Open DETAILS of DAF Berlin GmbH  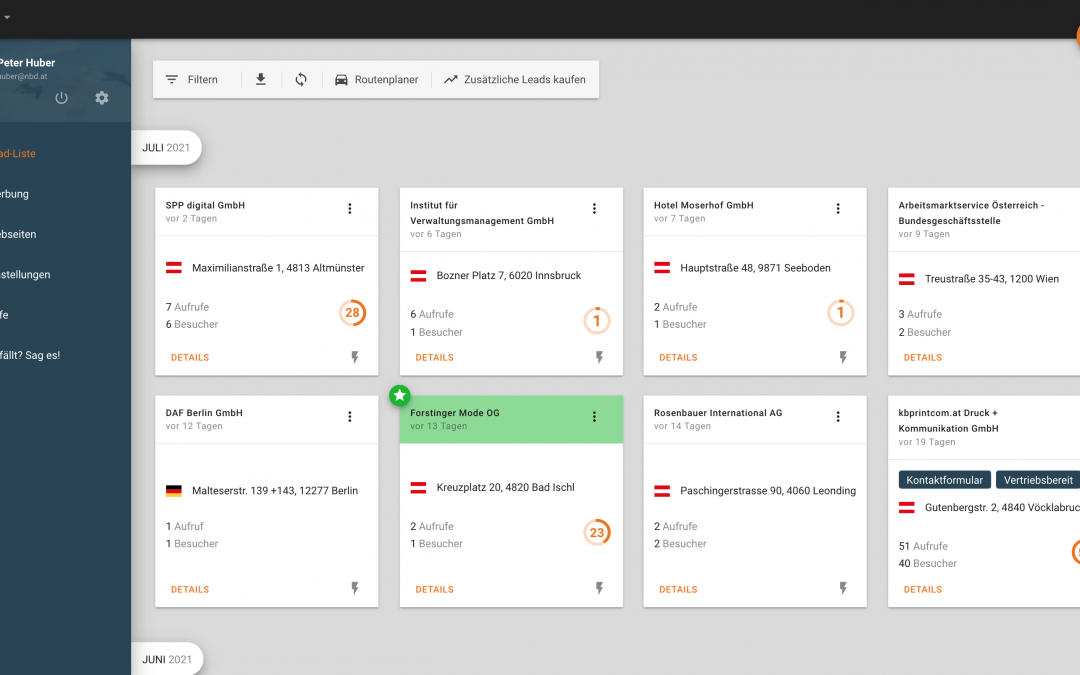pos(190,590)
